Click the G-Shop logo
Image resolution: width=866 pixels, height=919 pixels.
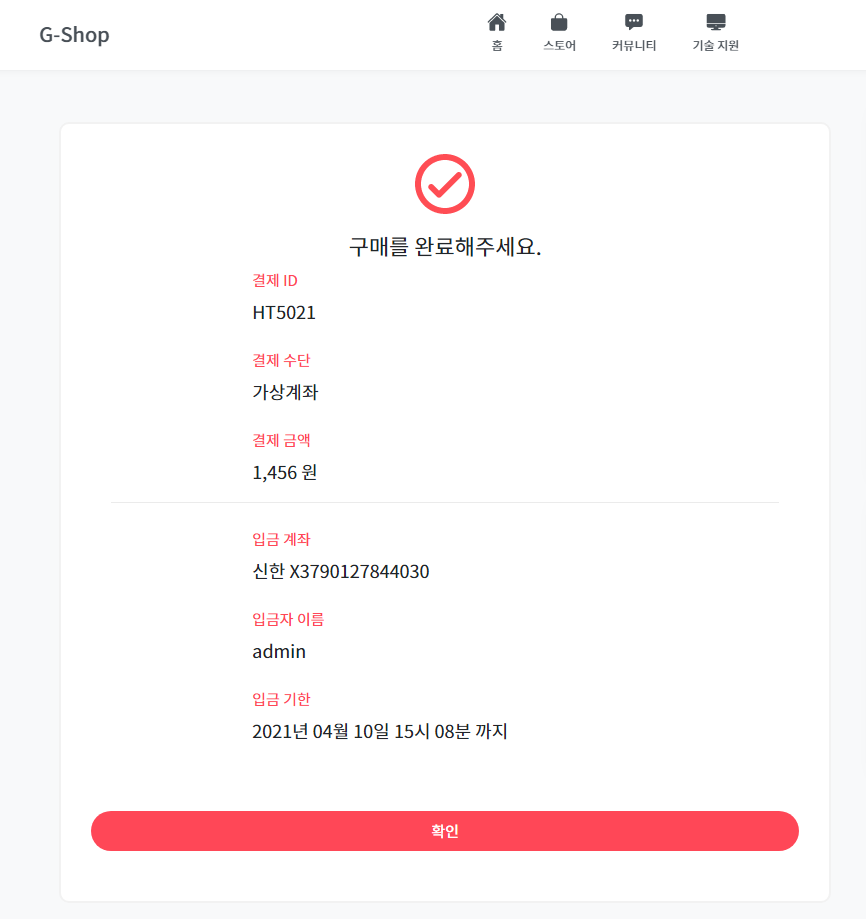74,35
